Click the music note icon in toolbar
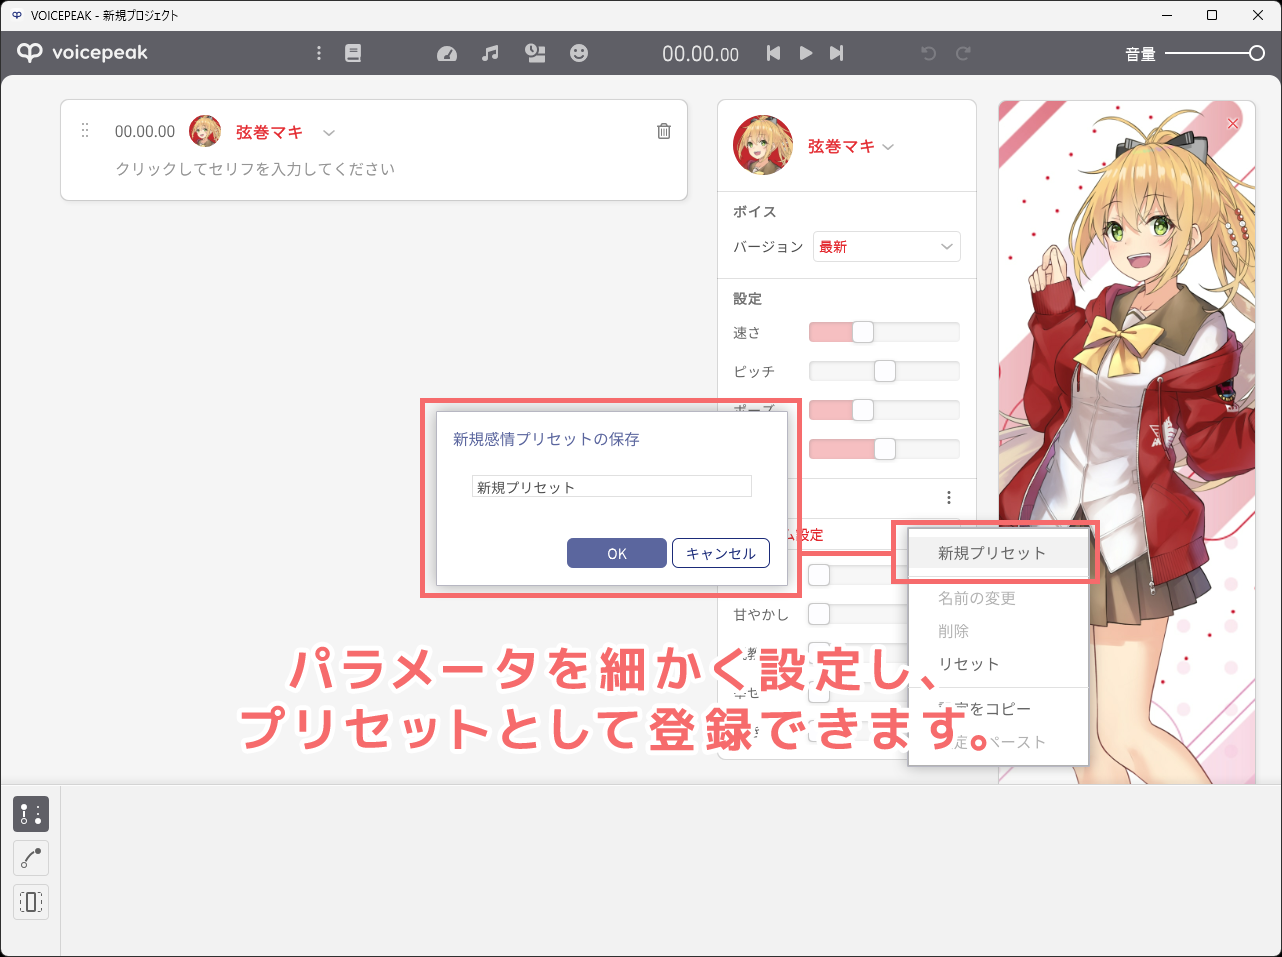1282x957 pixels. point(490,53)
